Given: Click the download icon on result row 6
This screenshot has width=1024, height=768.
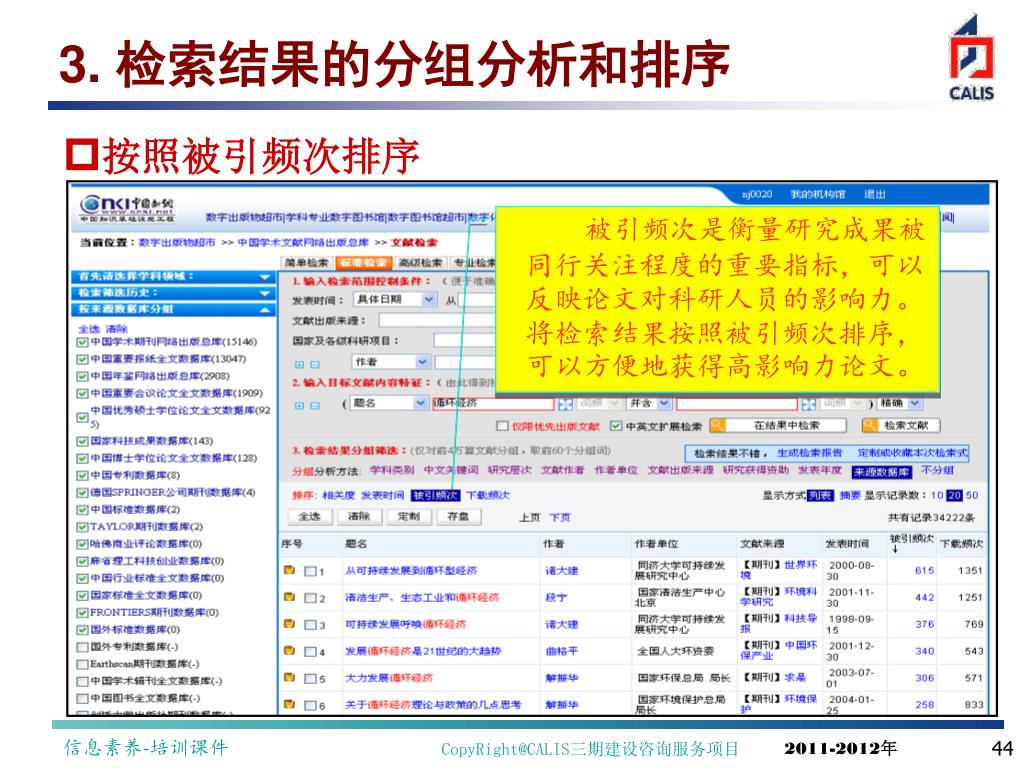Looking at the screenshot, I should 289,704.
